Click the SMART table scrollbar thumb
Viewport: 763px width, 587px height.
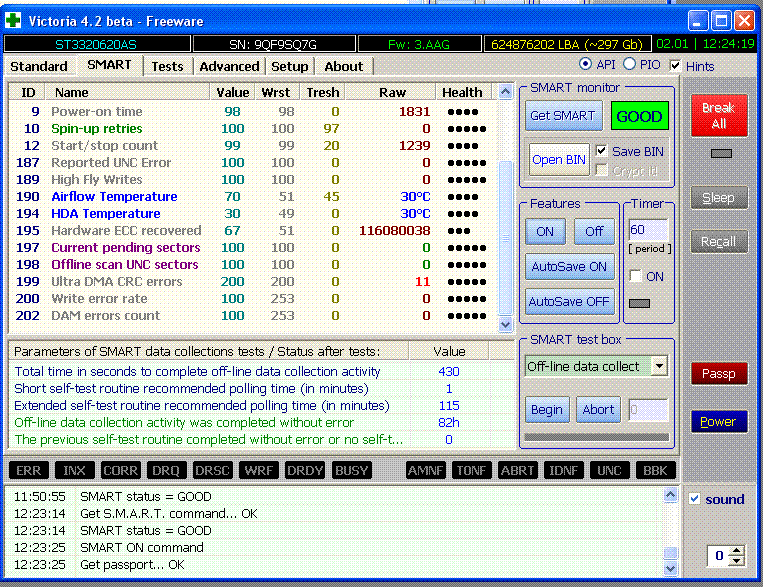(506, 238)
